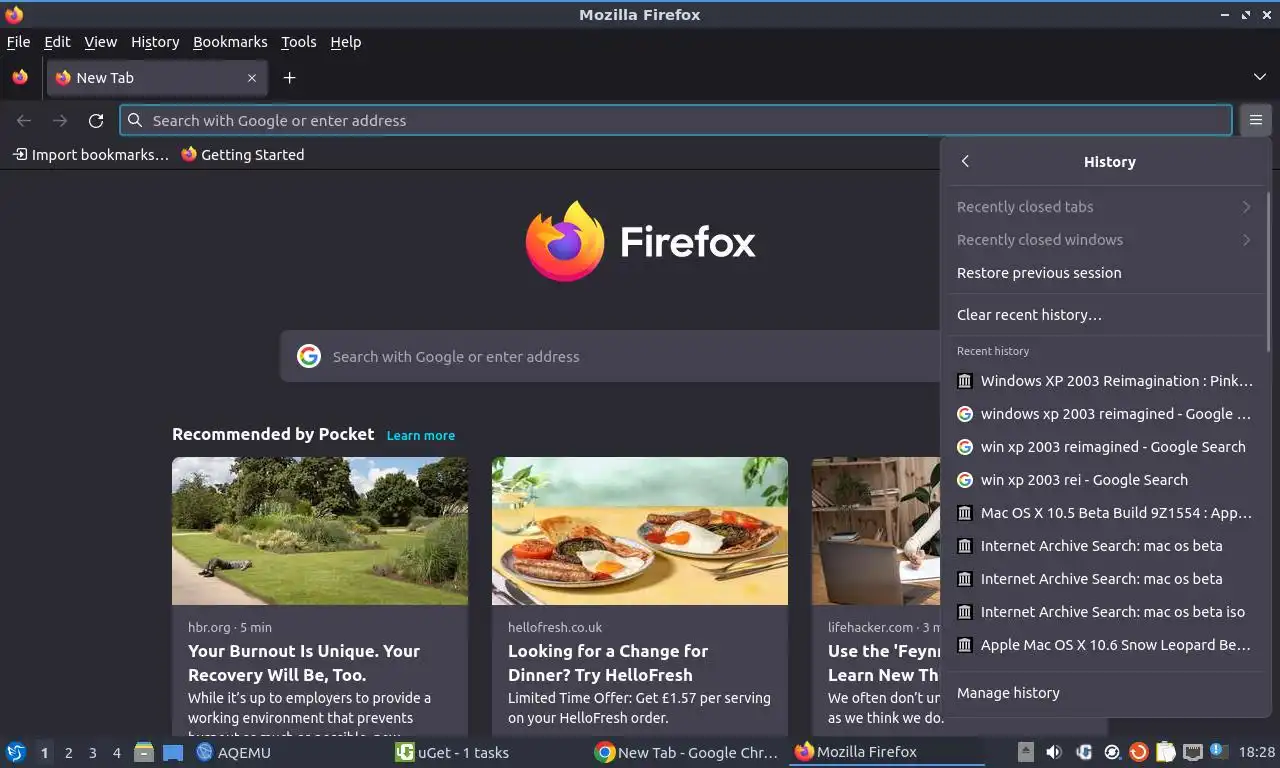
Task: Switch to New Tab - Google Chrome window
Action: pos(688,752)
